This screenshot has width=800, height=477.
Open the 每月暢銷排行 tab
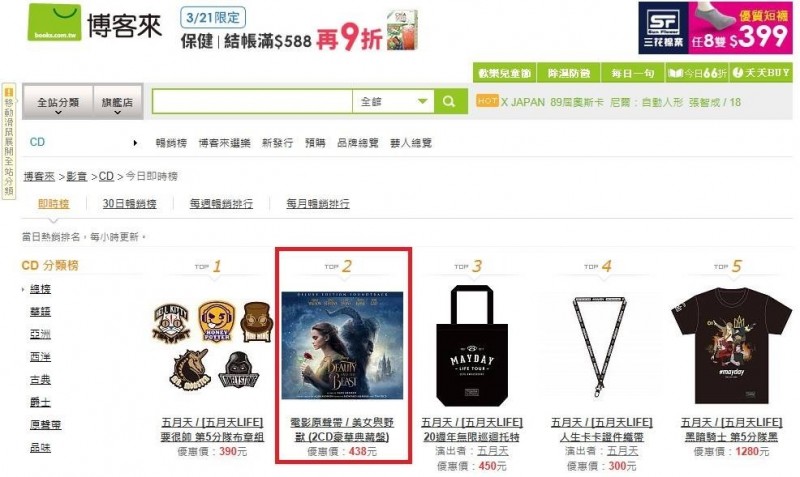pyautogui.click(x=318, y=204)
